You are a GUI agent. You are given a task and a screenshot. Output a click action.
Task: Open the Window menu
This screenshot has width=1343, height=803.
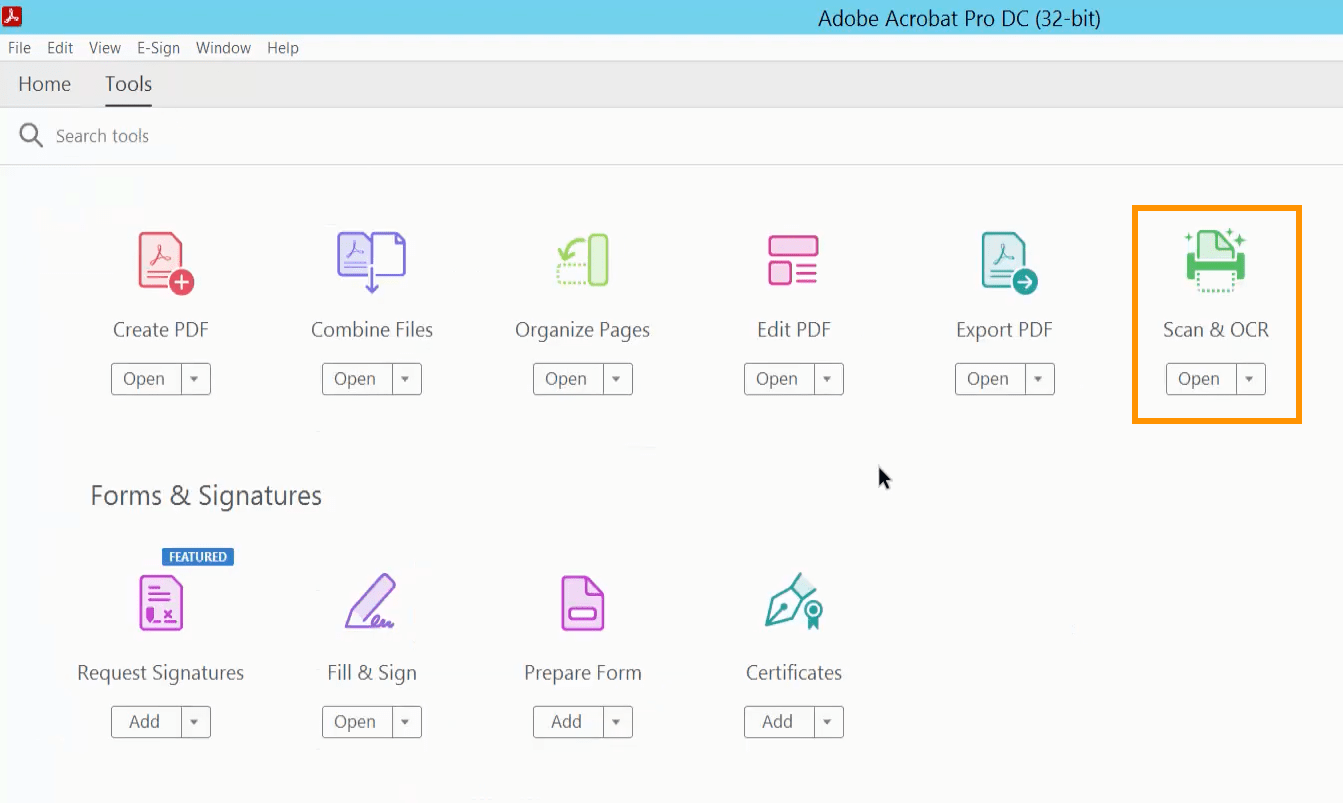[x=223, y=48]
